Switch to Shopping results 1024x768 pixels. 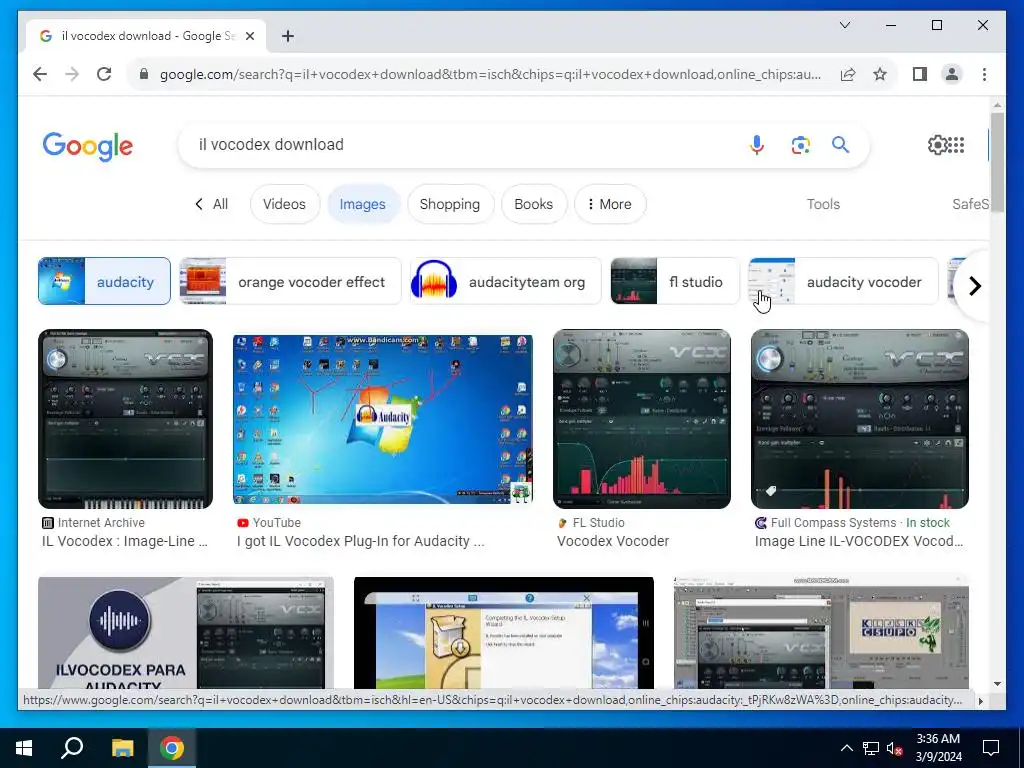point(450,204)
